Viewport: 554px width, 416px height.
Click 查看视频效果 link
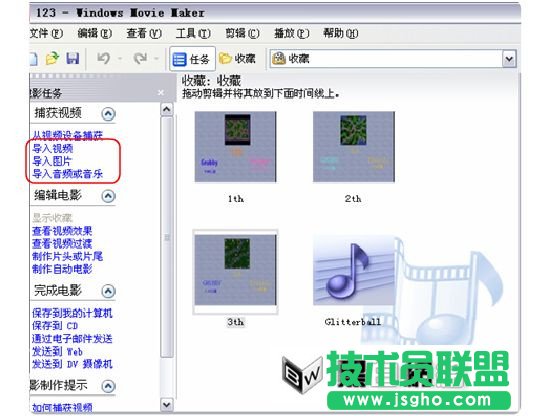tap(62, 231)
